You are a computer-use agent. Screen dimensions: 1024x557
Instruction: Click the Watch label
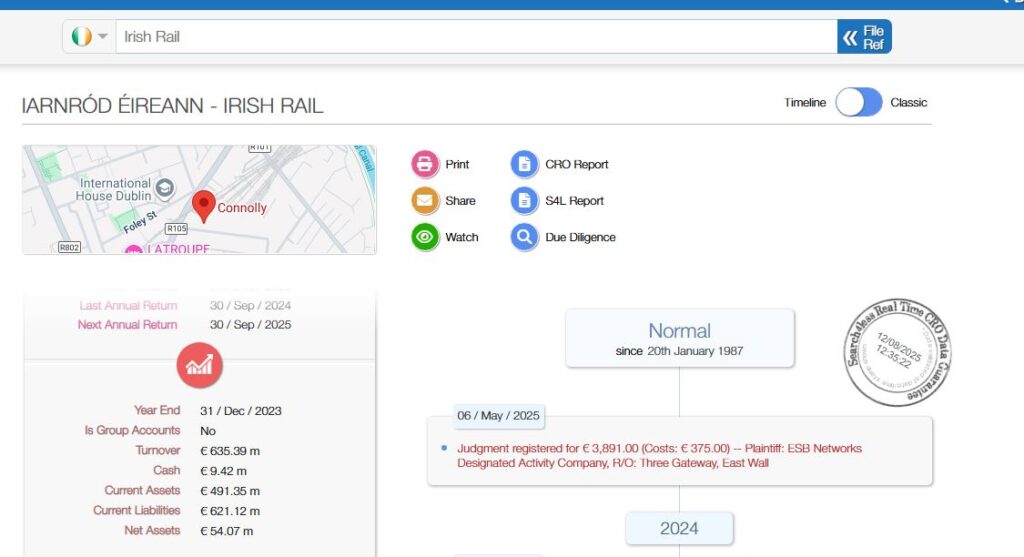462,238
